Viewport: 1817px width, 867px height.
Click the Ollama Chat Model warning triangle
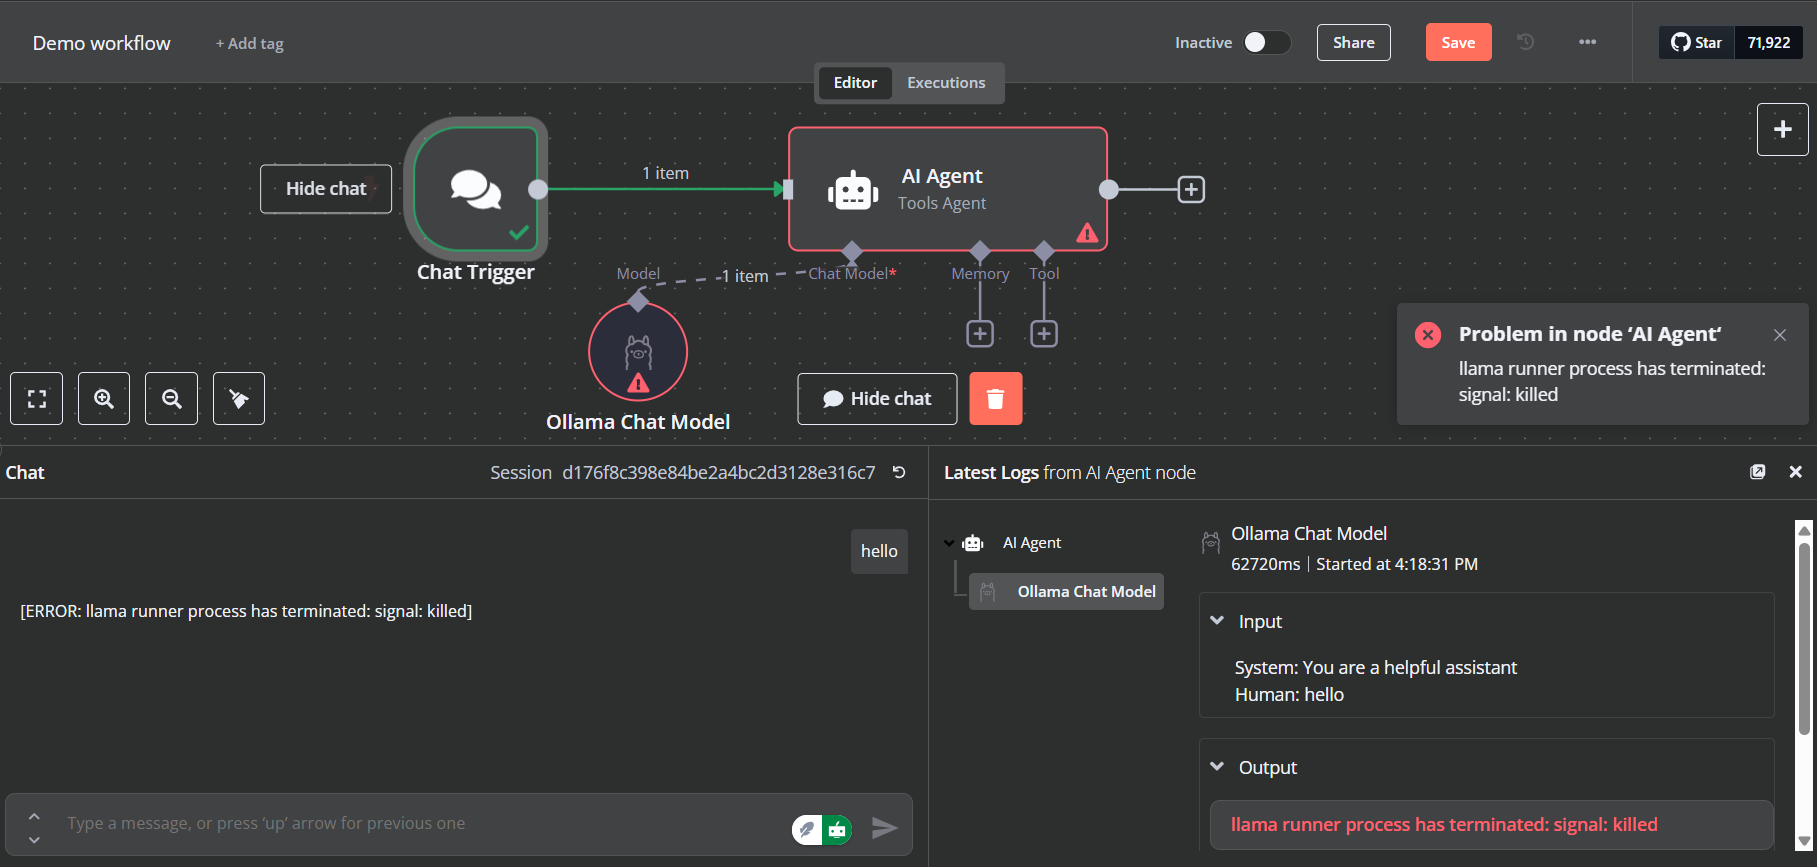(638, 383)
